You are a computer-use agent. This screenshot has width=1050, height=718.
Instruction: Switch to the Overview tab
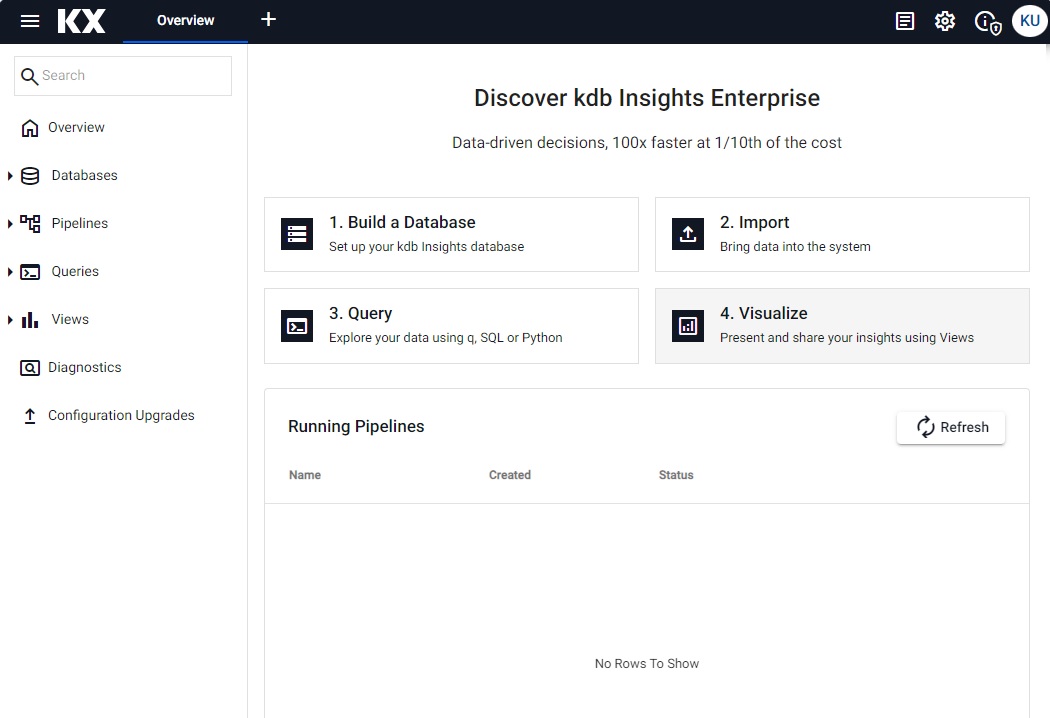click(x=185, y=21)
